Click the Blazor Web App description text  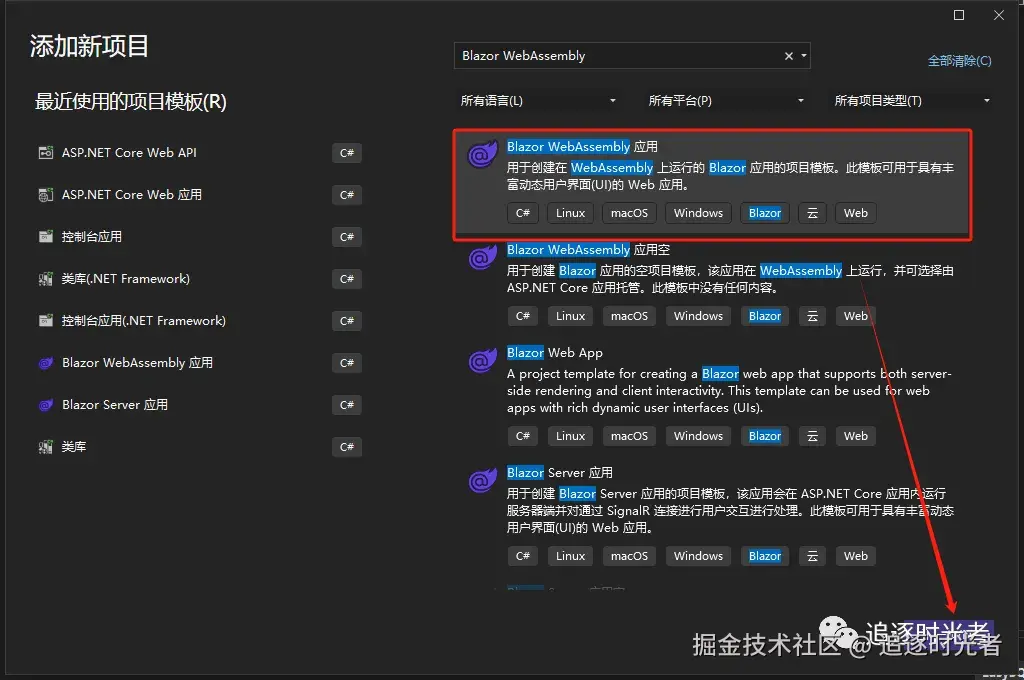click(729, 391)
